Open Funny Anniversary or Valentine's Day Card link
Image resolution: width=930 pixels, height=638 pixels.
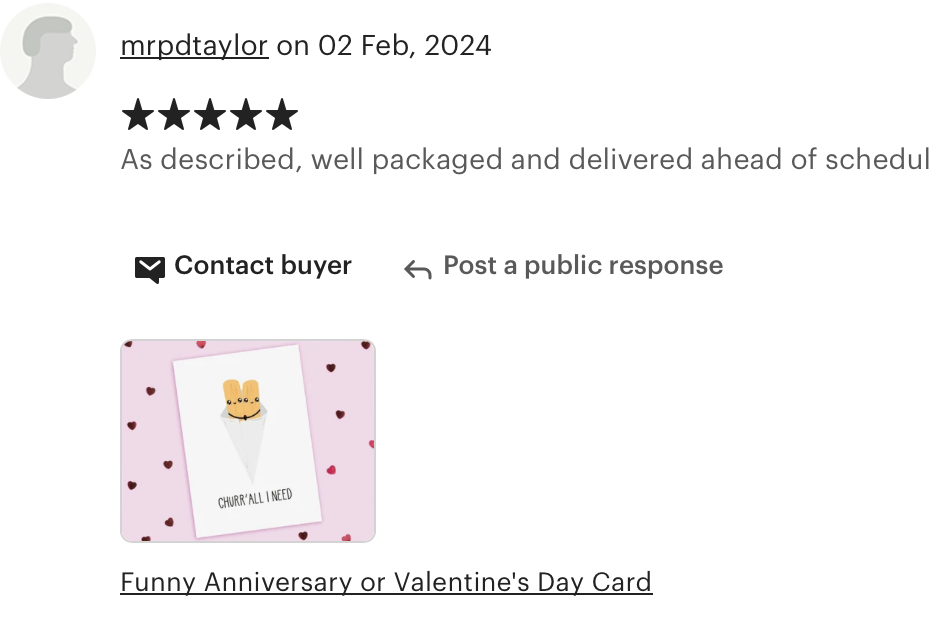point(386,582)
